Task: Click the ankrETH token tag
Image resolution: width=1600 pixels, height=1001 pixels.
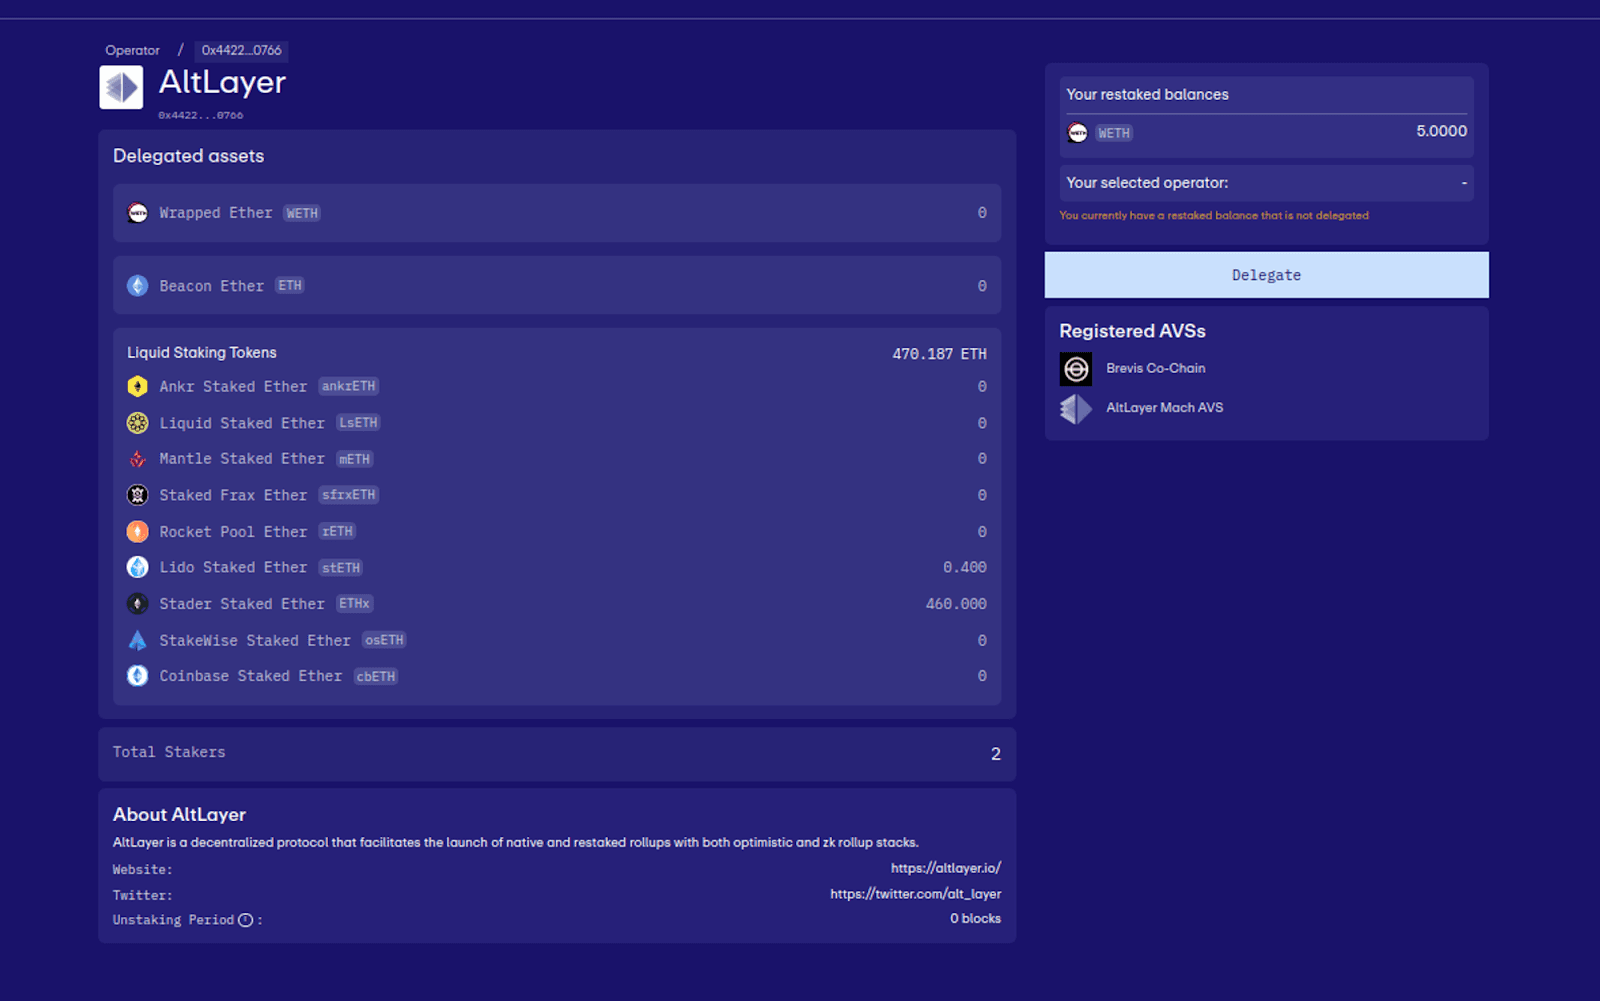Action: coord(348,386)
